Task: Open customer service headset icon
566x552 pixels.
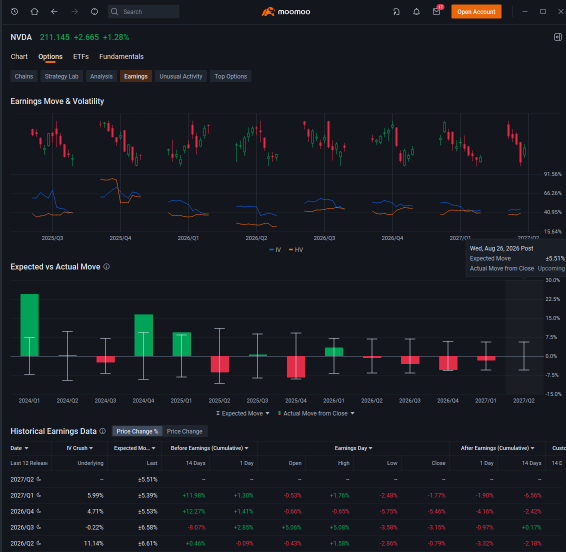Action: click(396, 12)
